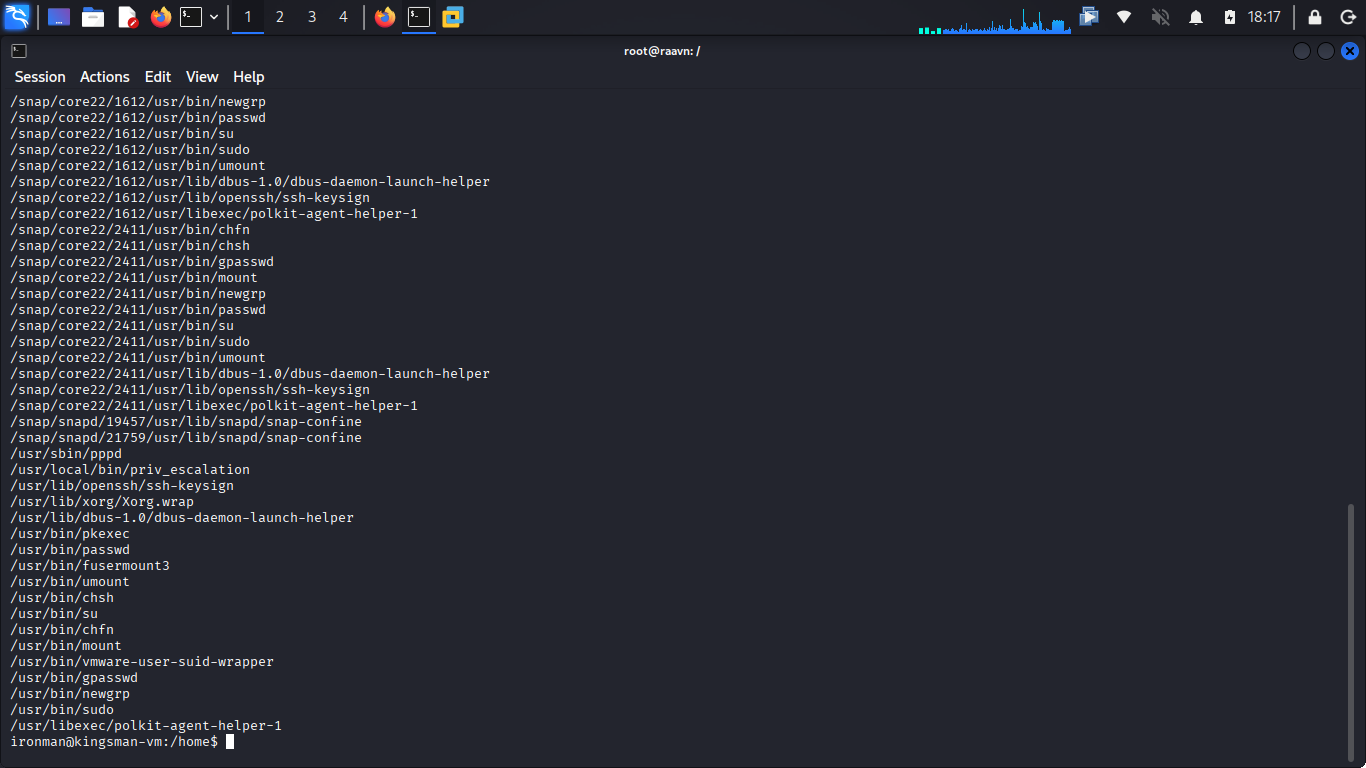
Task: Lock the screen with the padlock icon
Action: [x=1315, y=17]
